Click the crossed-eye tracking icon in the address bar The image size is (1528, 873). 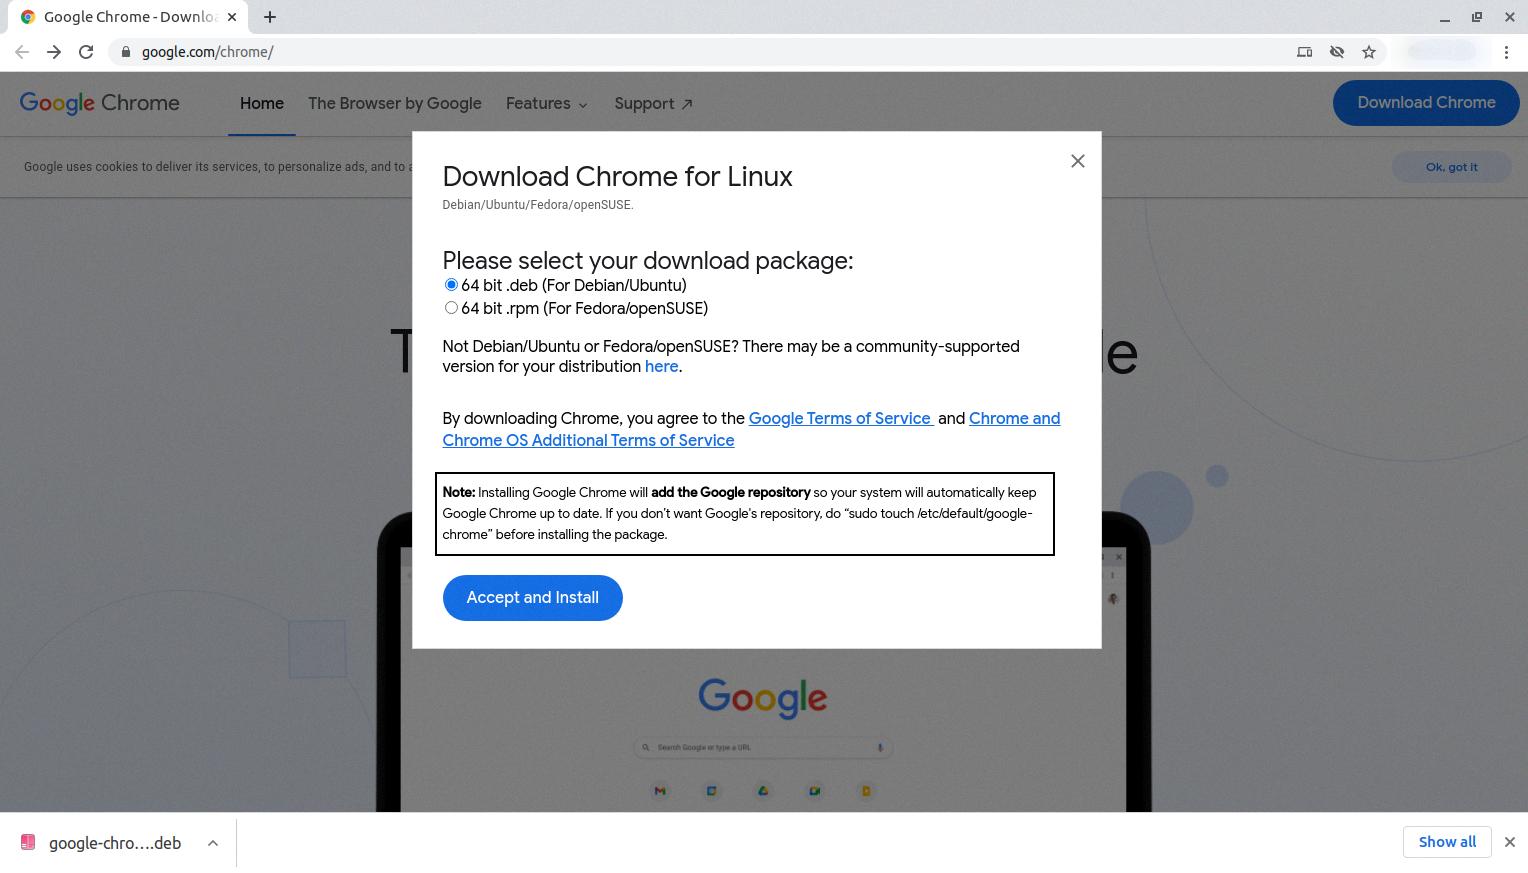[1337, 52]
